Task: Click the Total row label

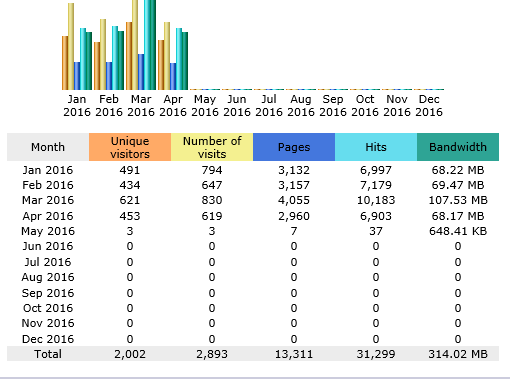Action: 48,354
